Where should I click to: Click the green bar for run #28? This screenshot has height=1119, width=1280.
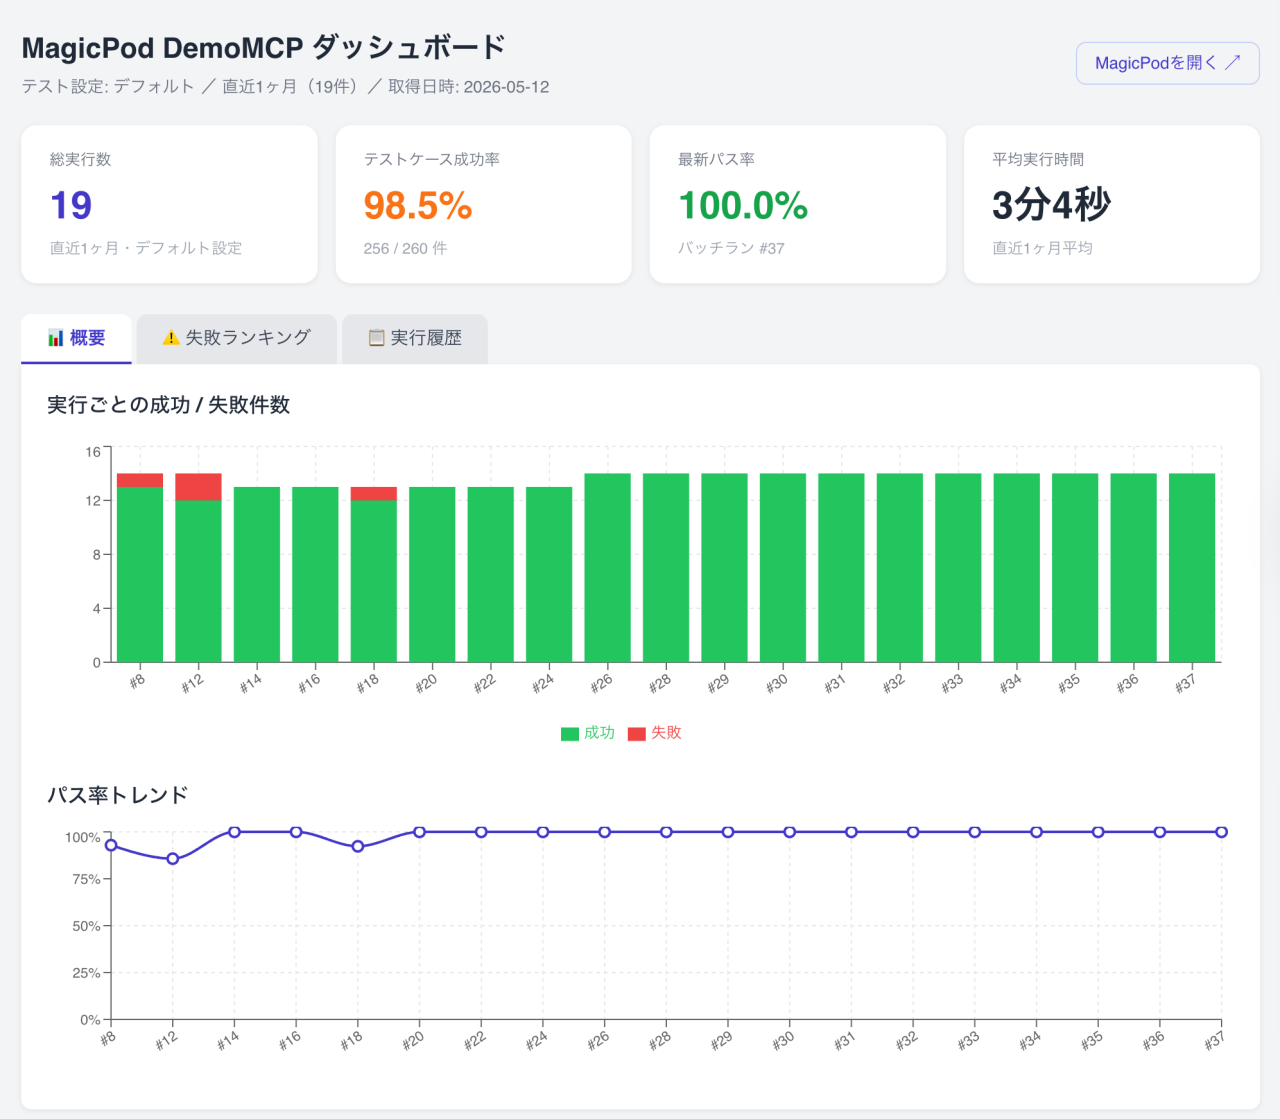(666, 568)
